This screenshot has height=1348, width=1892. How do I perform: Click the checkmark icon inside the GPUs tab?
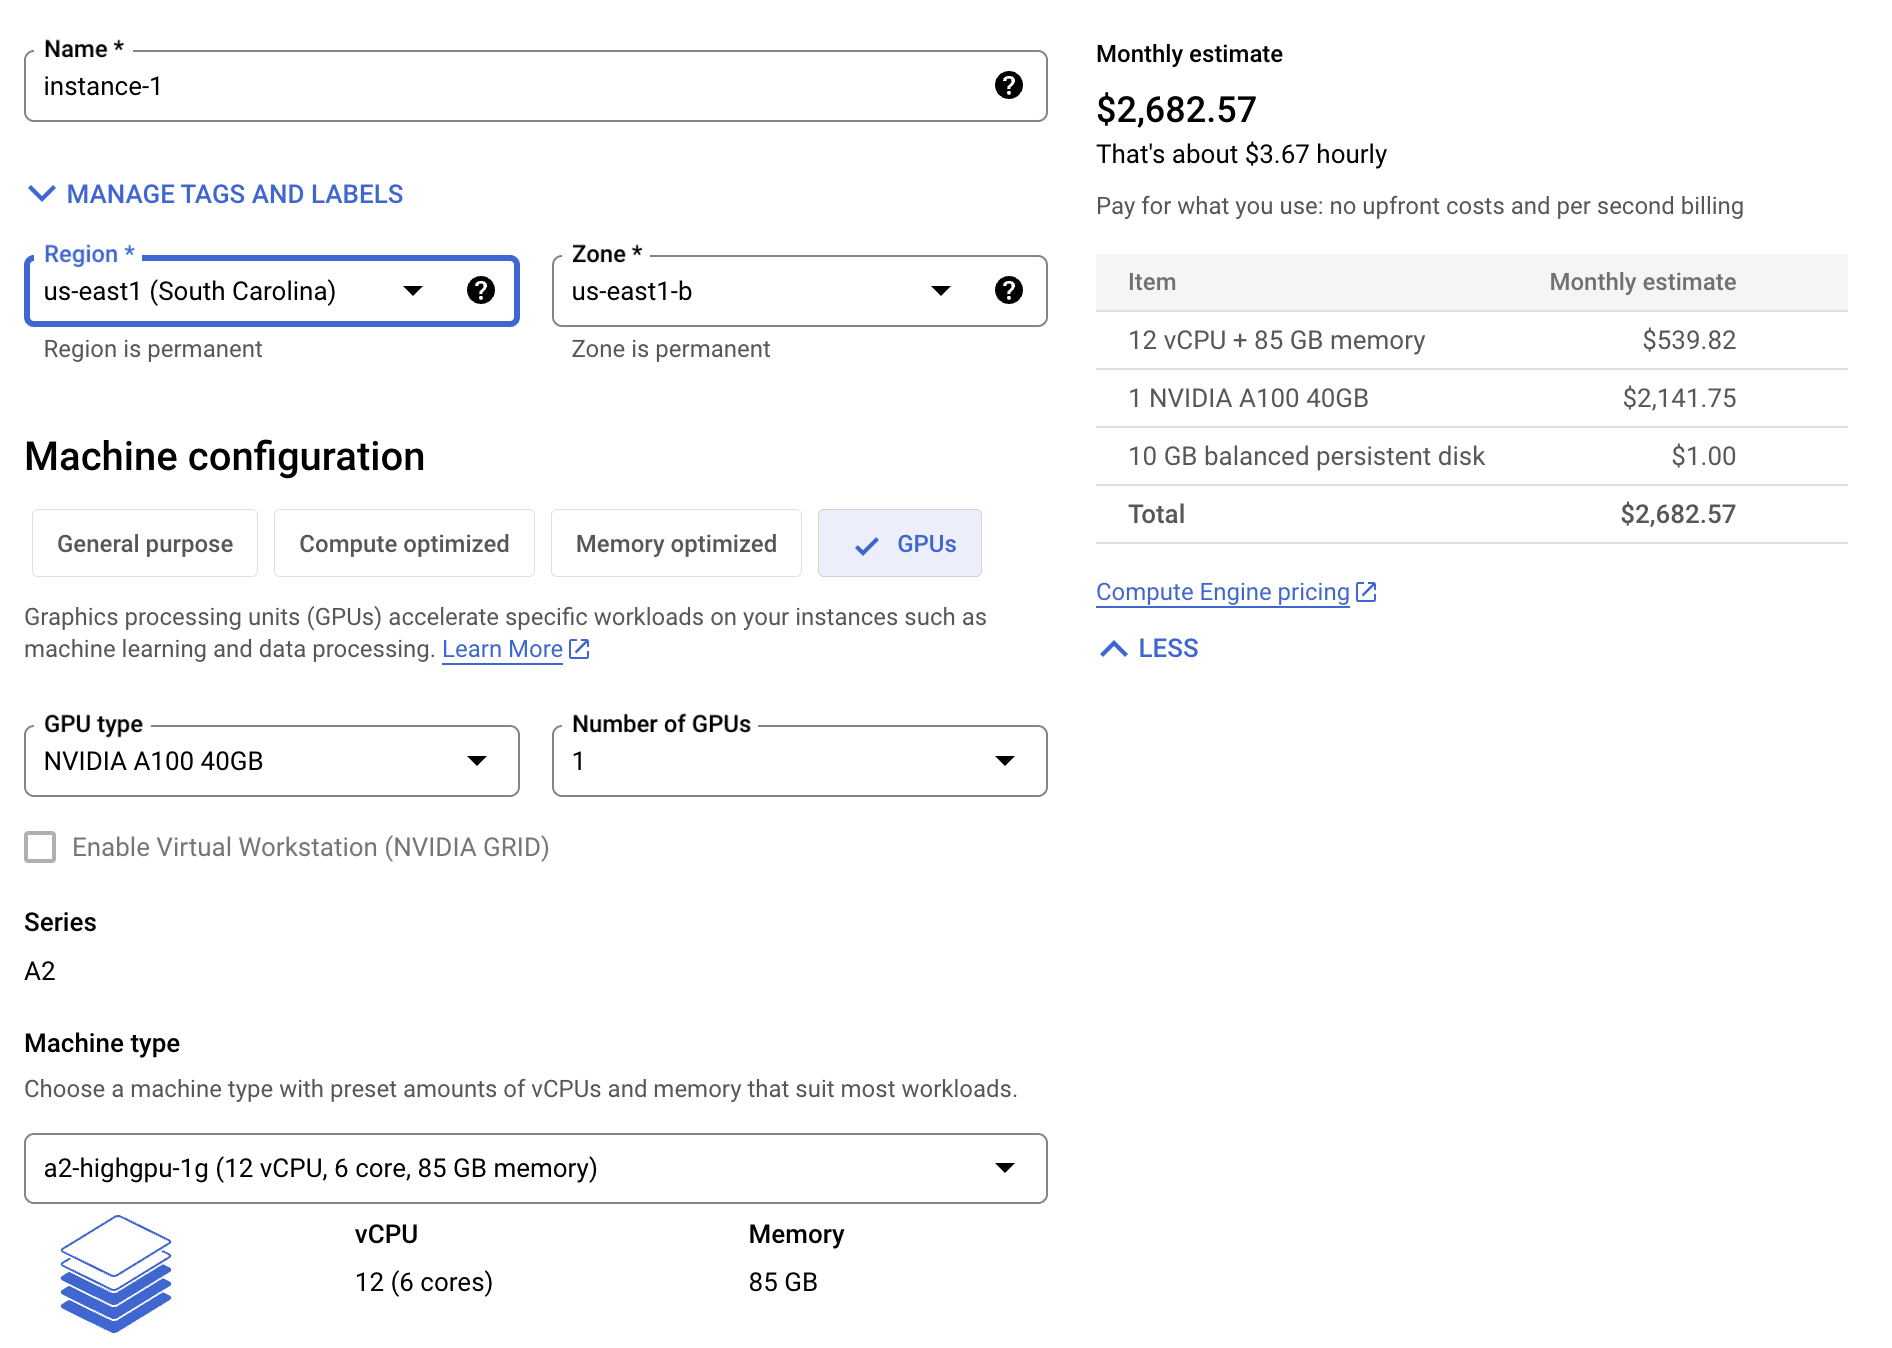(866, 545)
